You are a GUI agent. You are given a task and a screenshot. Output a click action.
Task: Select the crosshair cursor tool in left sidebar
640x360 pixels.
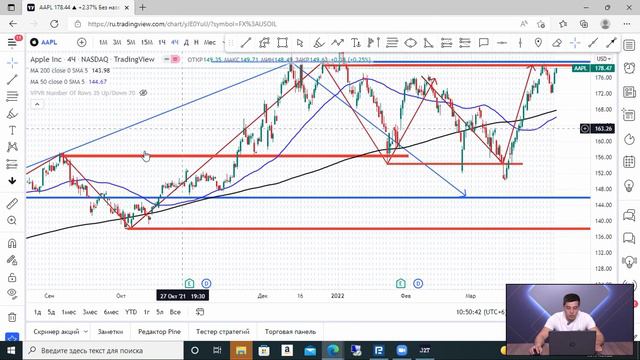pos(12,62)
